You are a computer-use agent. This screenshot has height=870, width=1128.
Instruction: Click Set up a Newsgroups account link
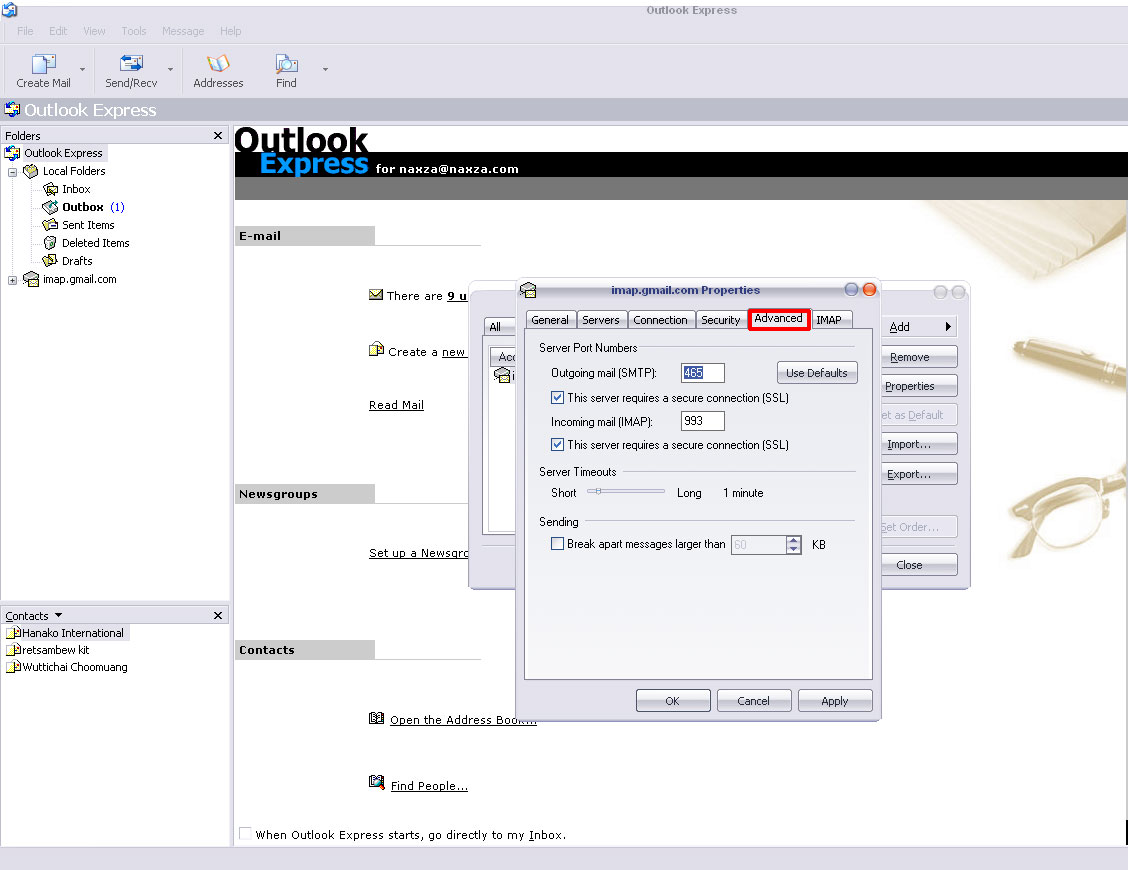tap(418, 553)
